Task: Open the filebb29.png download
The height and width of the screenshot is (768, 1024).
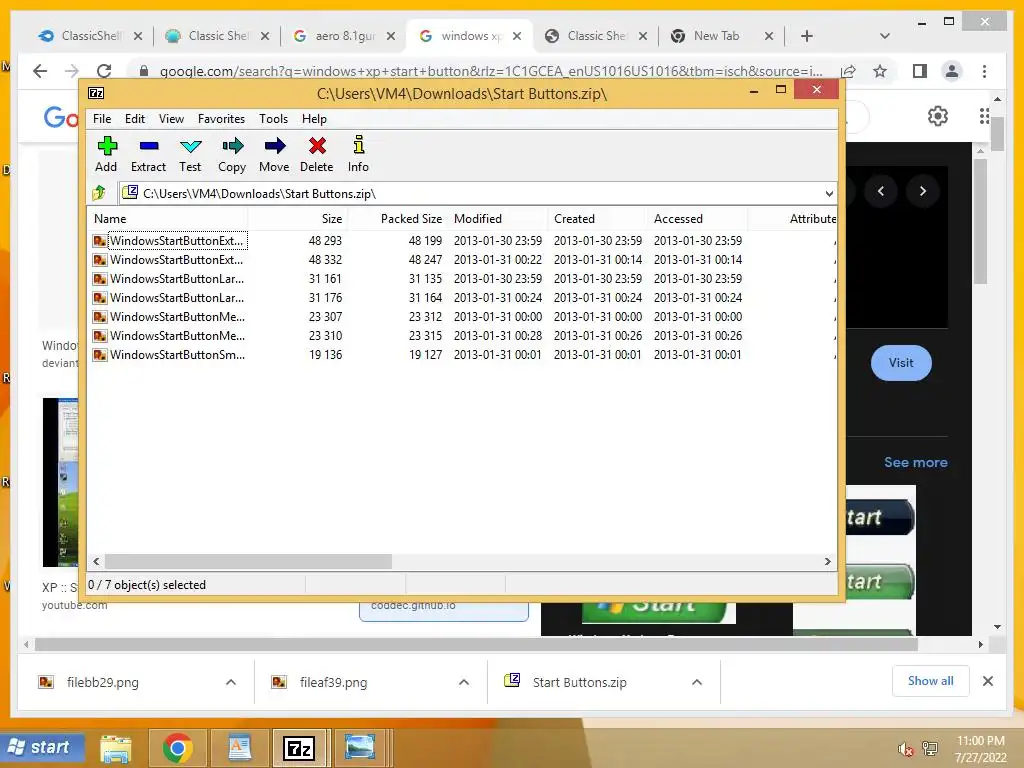Action: [103, 682]
